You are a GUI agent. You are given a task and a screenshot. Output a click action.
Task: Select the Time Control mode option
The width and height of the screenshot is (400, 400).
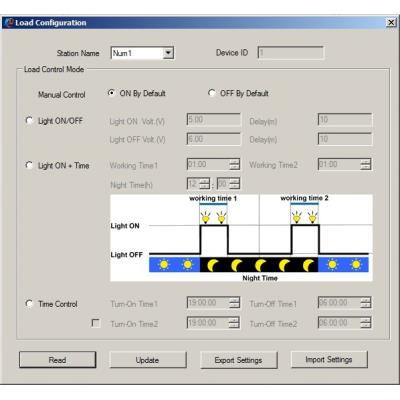point(29,303)
